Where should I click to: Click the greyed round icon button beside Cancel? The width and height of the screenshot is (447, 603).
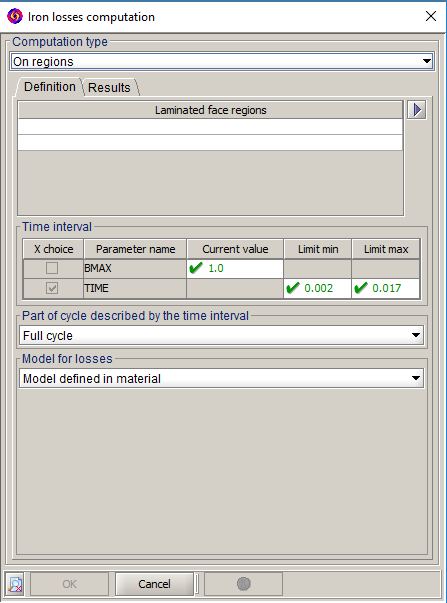click(x=243, y=584)
